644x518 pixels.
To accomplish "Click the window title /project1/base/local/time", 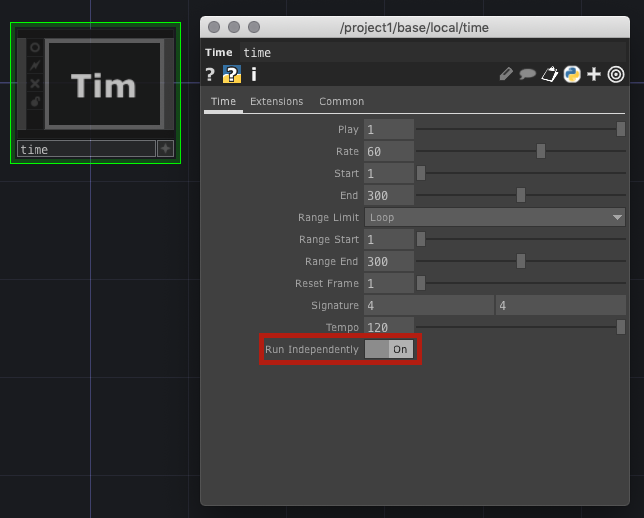I will 414,28.
